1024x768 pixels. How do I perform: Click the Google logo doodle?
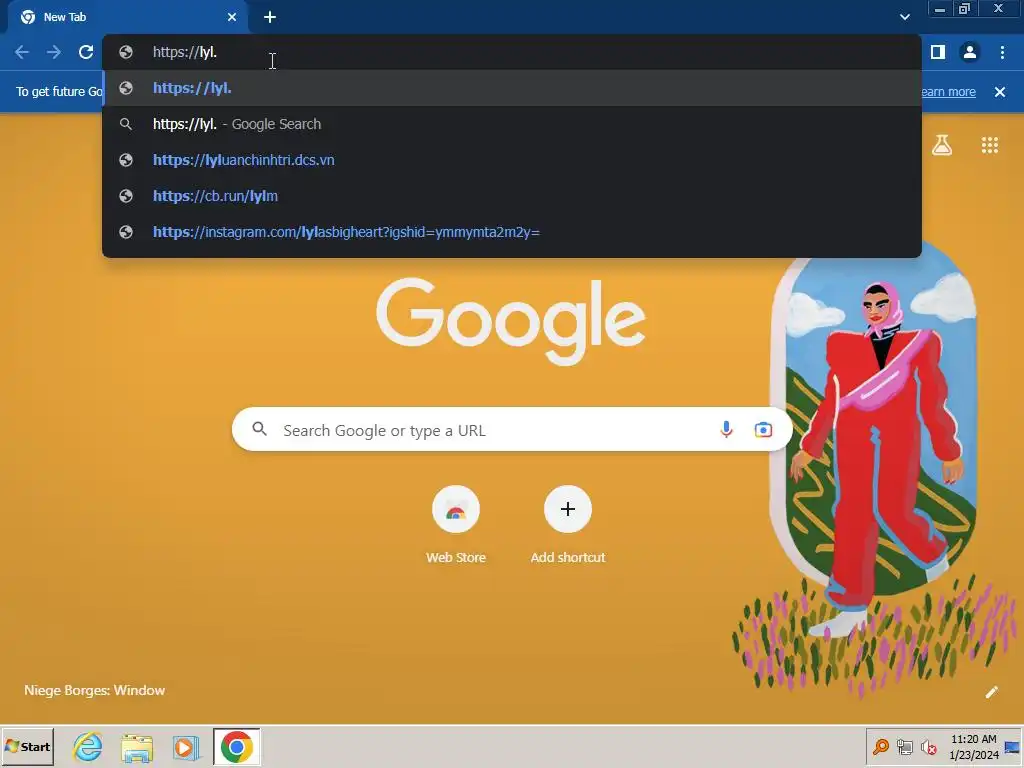(x=511, y=322)
